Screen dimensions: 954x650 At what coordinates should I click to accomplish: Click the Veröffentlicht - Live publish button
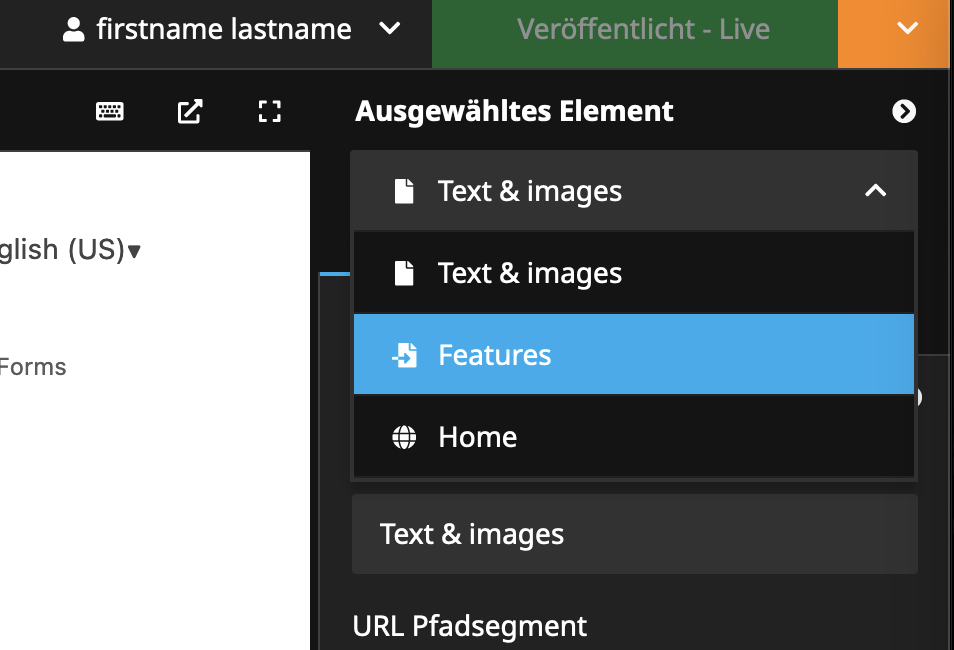pyautogui.click(x=635, y=33)
